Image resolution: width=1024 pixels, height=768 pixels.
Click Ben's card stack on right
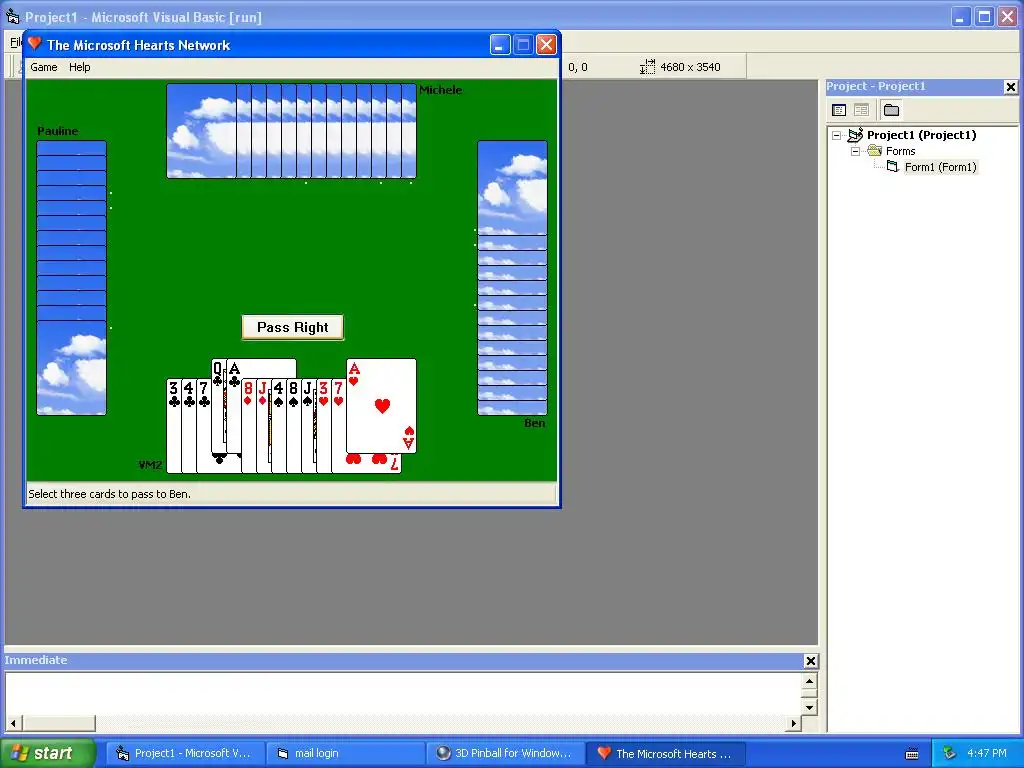tap(513, 278)
